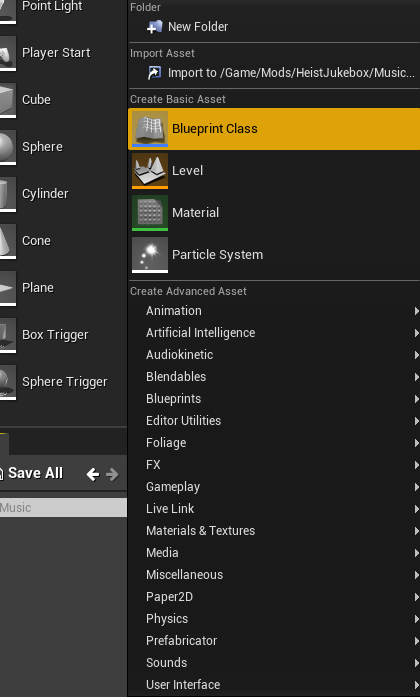Image resolution: width=420 pixels, height=697 pixels.
Task: Expand the Gameplay submenu
Action: pos(274,487)
